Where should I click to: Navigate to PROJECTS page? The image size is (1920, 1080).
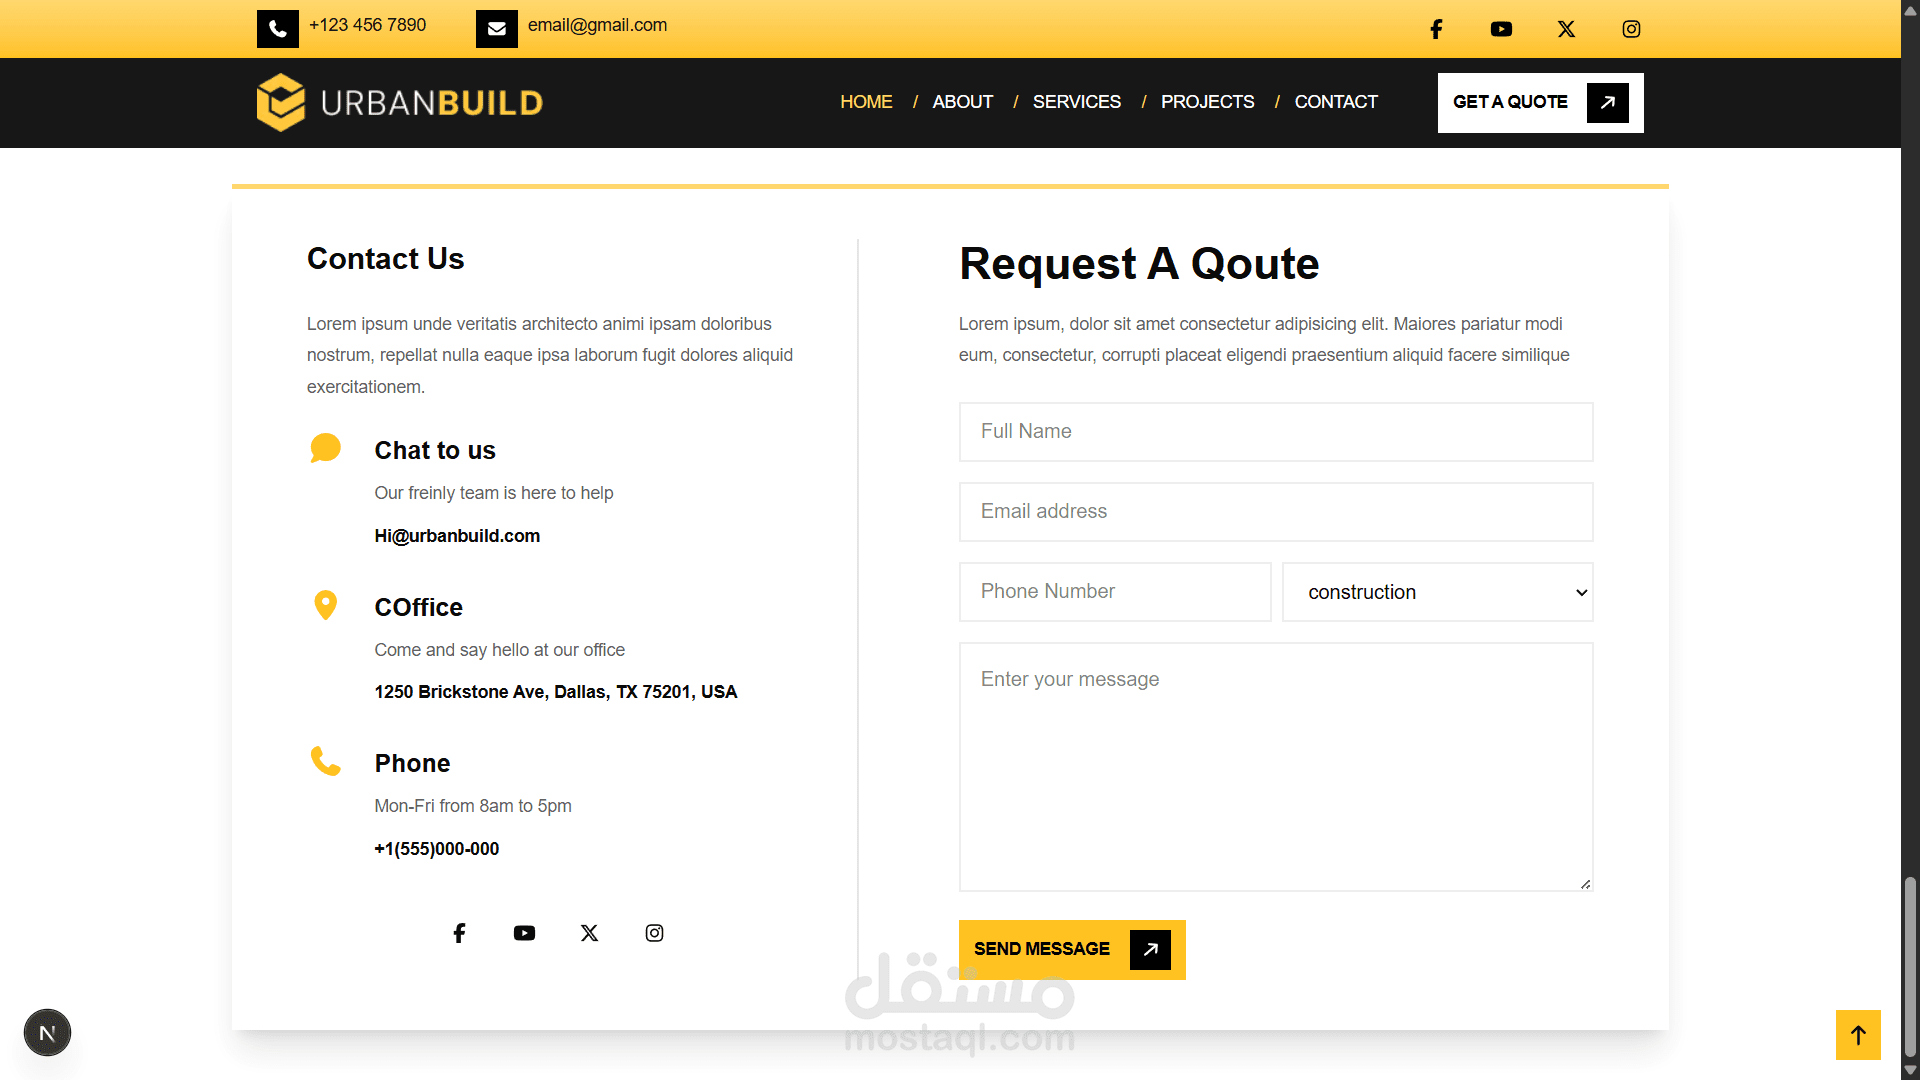tap(1207, 102)
